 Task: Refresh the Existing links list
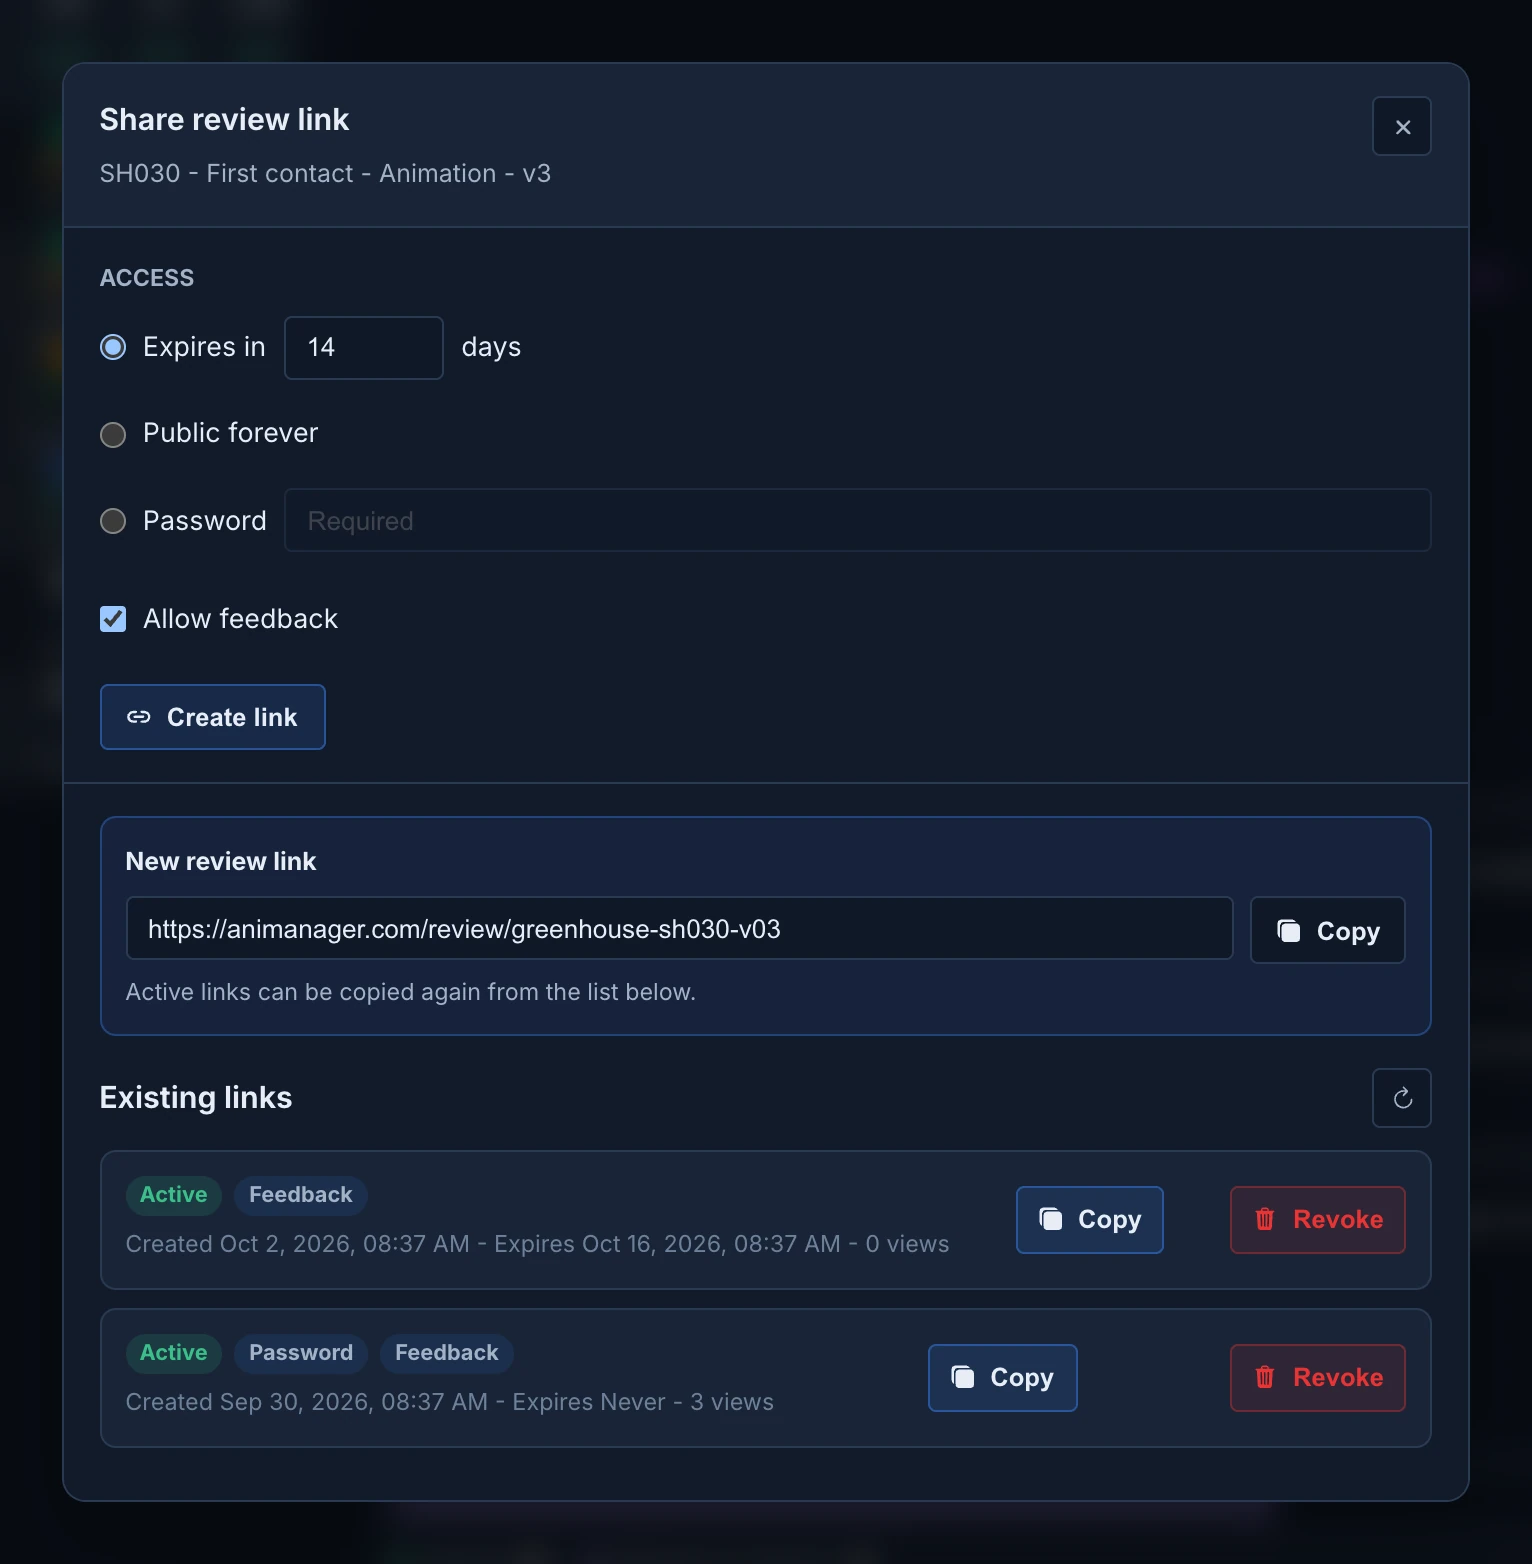(1401, 1098)
